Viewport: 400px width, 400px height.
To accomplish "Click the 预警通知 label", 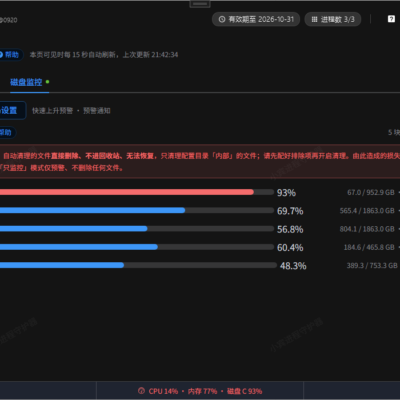I will click(x=97, y=111).
